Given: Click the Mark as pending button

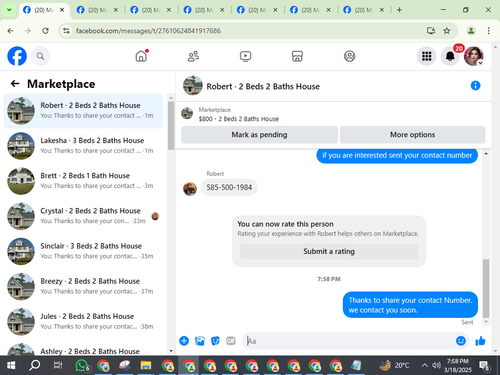Looking at the screenshot, I should [x=259, y=135].
